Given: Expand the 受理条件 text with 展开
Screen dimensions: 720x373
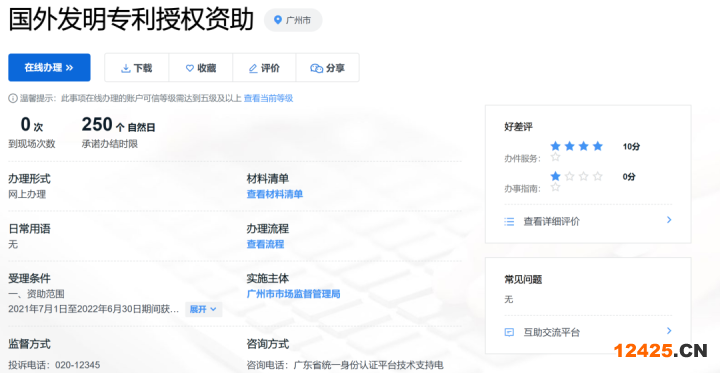Looking at the screenshot, I should [203, 309].
